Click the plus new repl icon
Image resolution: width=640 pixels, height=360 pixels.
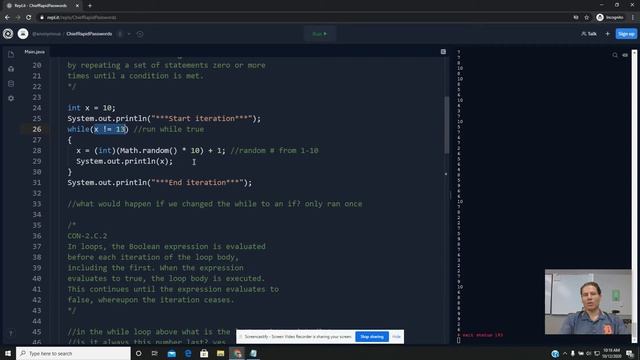click(x=607, y=34)
